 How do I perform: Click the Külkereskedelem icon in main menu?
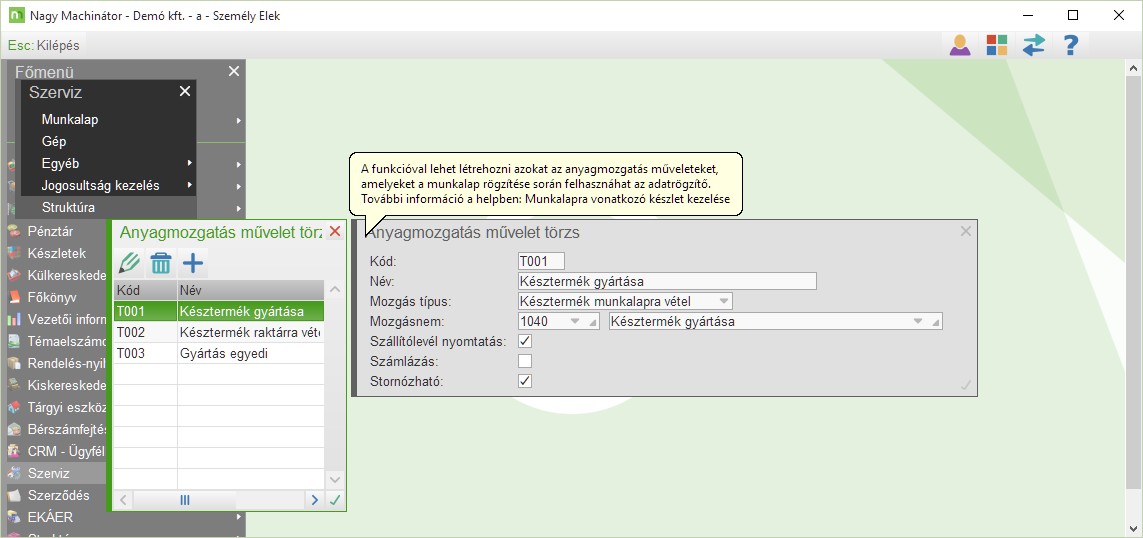click(13, 276)
